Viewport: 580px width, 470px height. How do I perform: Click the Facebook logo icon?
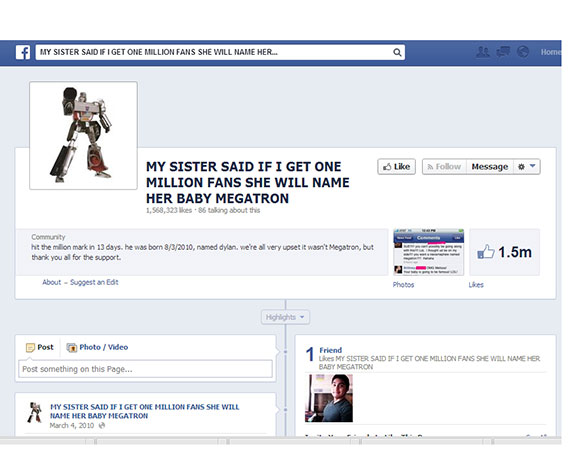(x=23, y=52)
